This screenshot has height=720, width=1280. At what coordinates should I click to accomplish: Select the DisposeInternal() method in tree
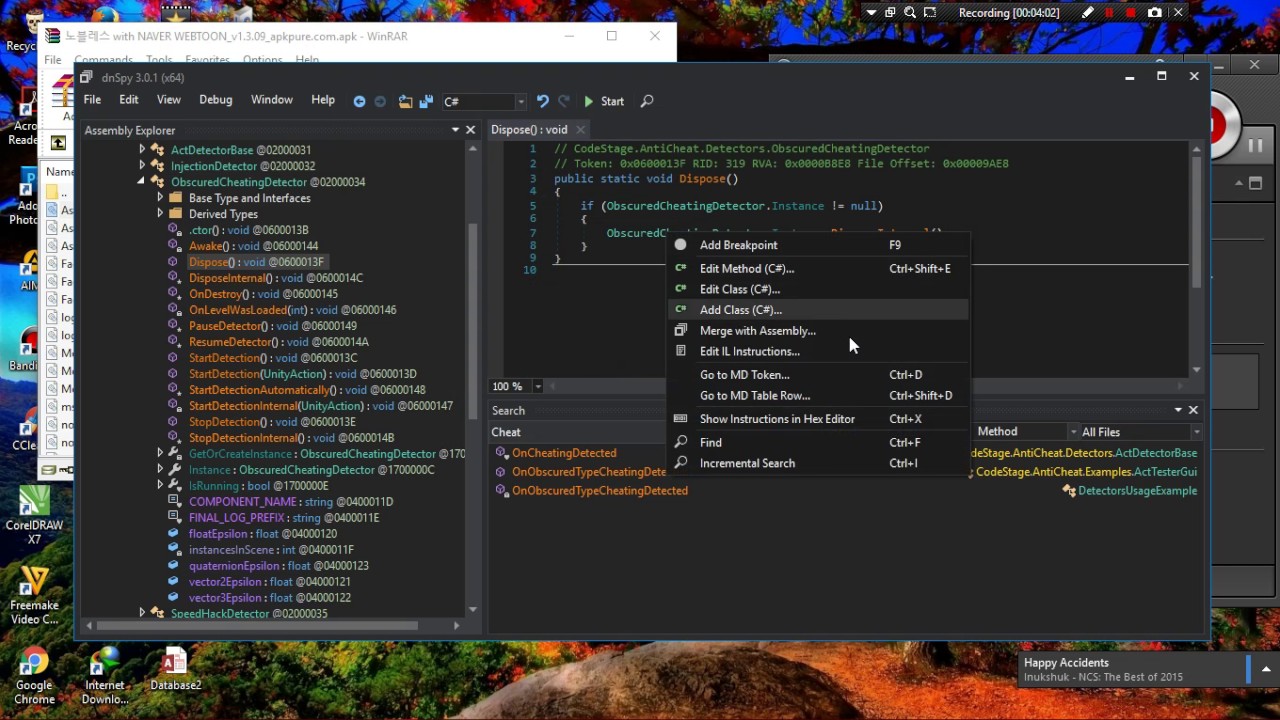(x=276, y=278)
